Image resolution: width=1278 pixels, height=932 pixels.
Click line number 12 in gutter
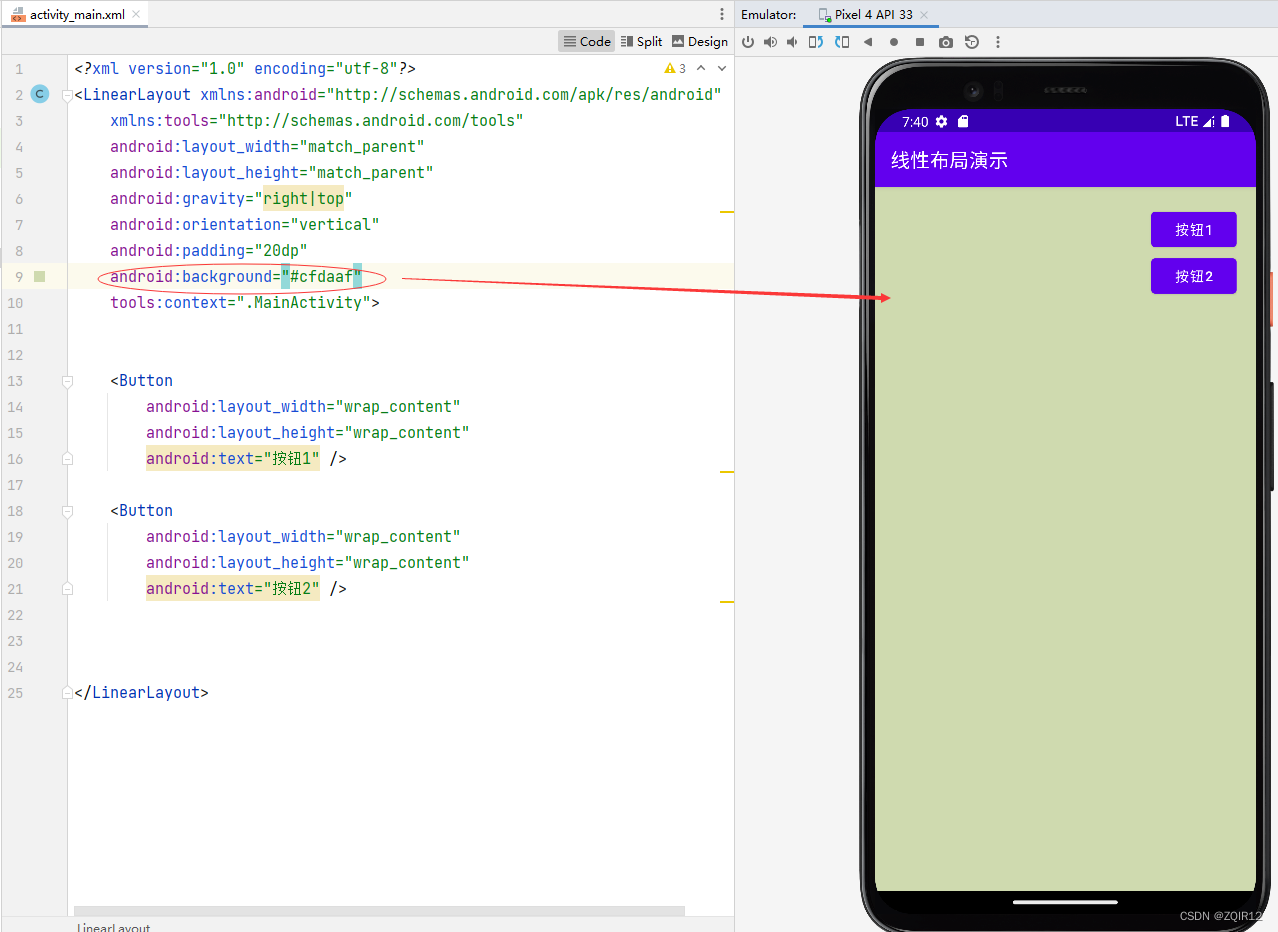15,354
